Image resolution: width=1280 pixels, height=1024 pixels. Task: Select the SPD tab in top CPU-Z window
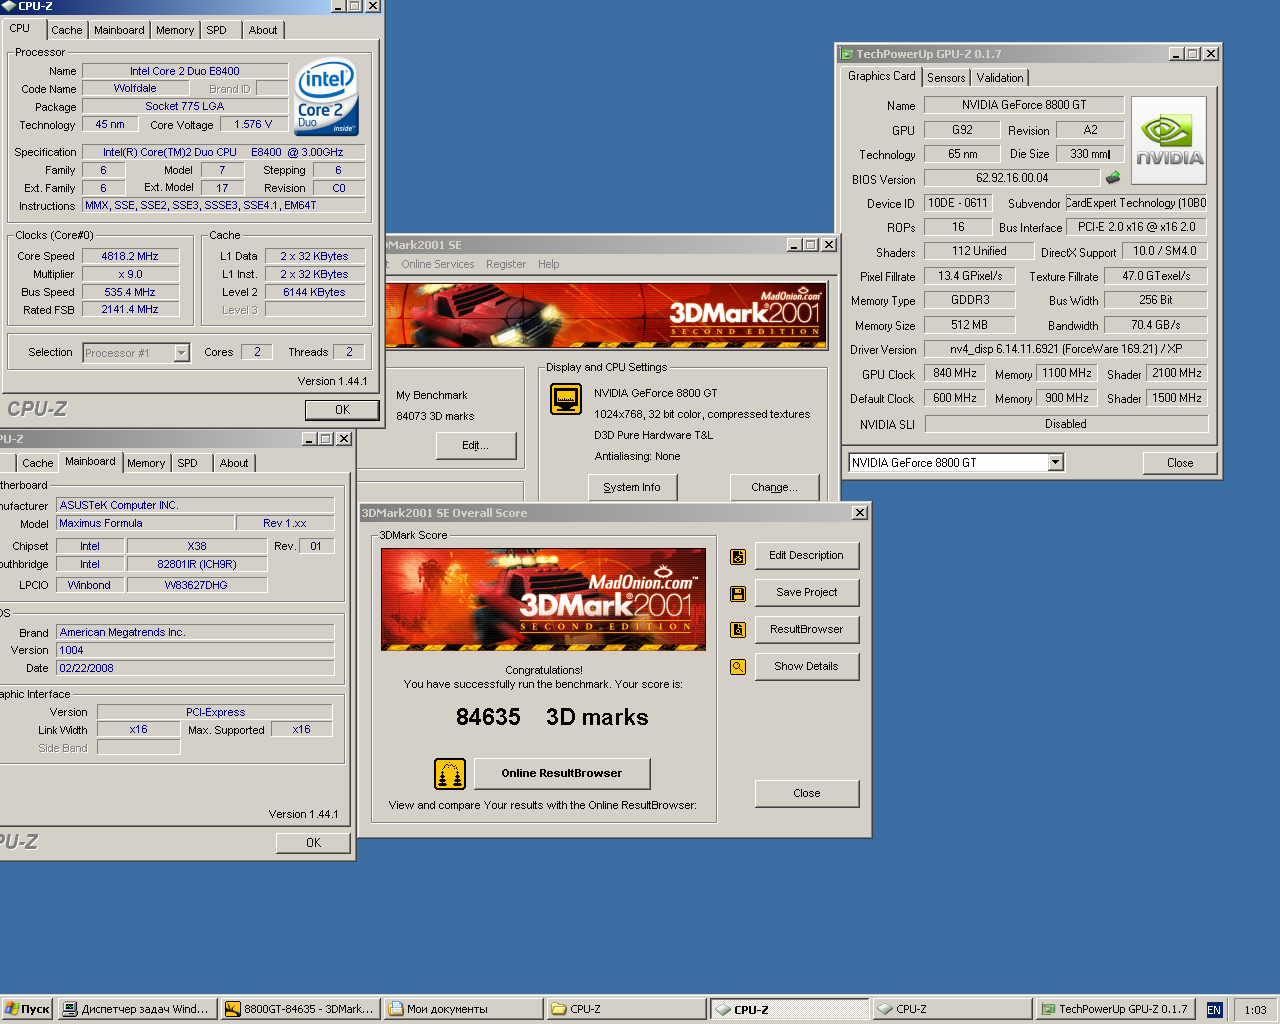pyautogui.click(x=216, y=30)
